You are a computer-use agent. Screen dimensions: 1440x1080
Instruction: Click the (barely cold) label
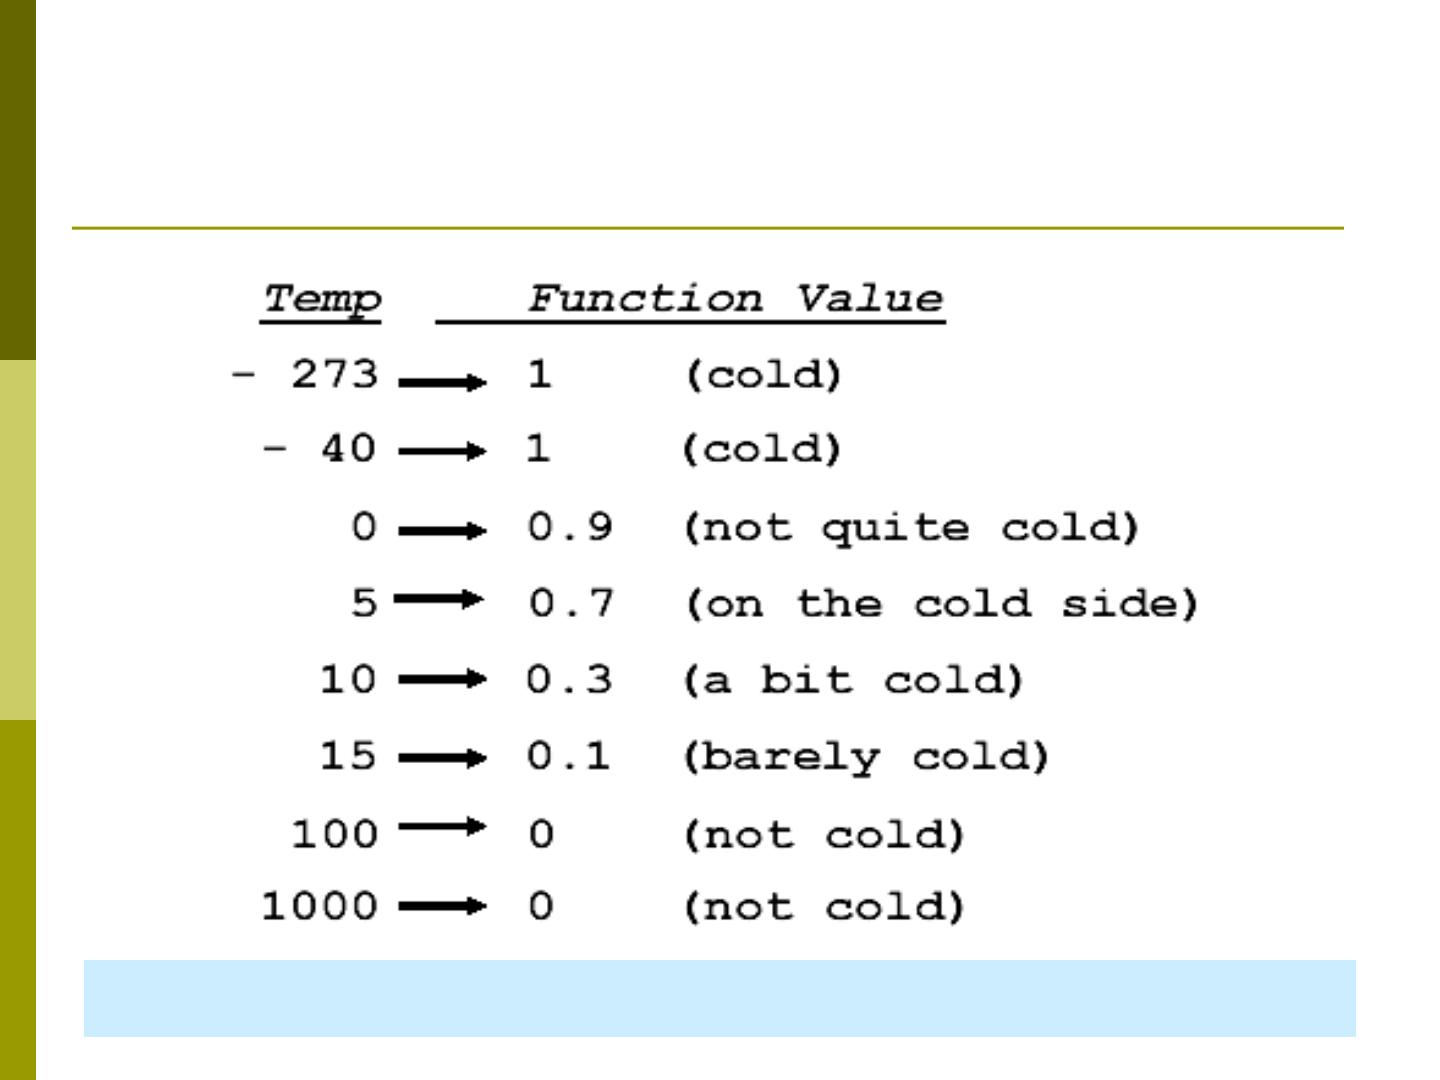tap(865, 758)
